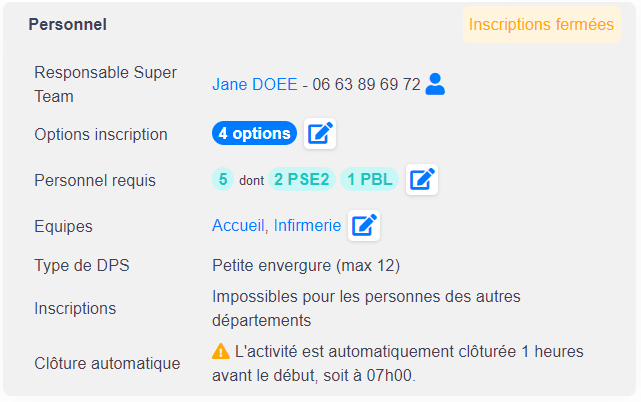Click the user profile icon after phone number
This screenshot has height=402, width=641.
pos(435,84)
